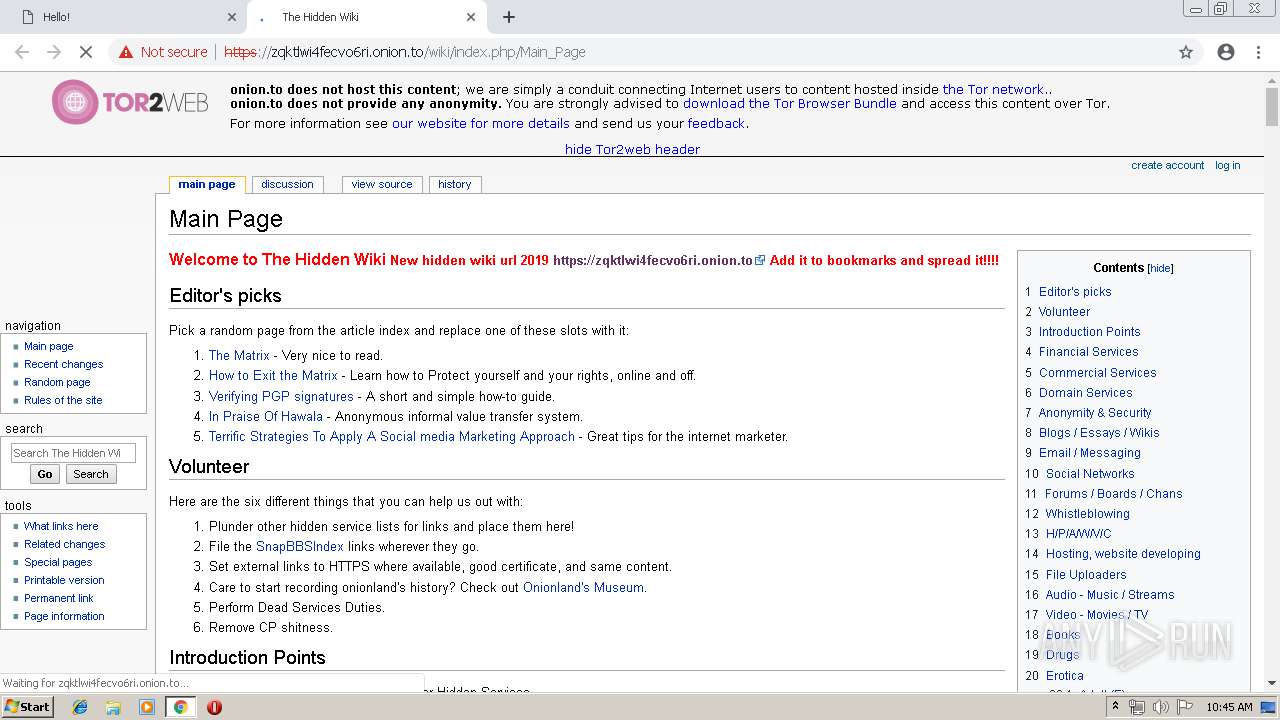This screenshot has height=720, width=1280.
Task: Open Permanent link tool
Action: (x=59, y=598)
